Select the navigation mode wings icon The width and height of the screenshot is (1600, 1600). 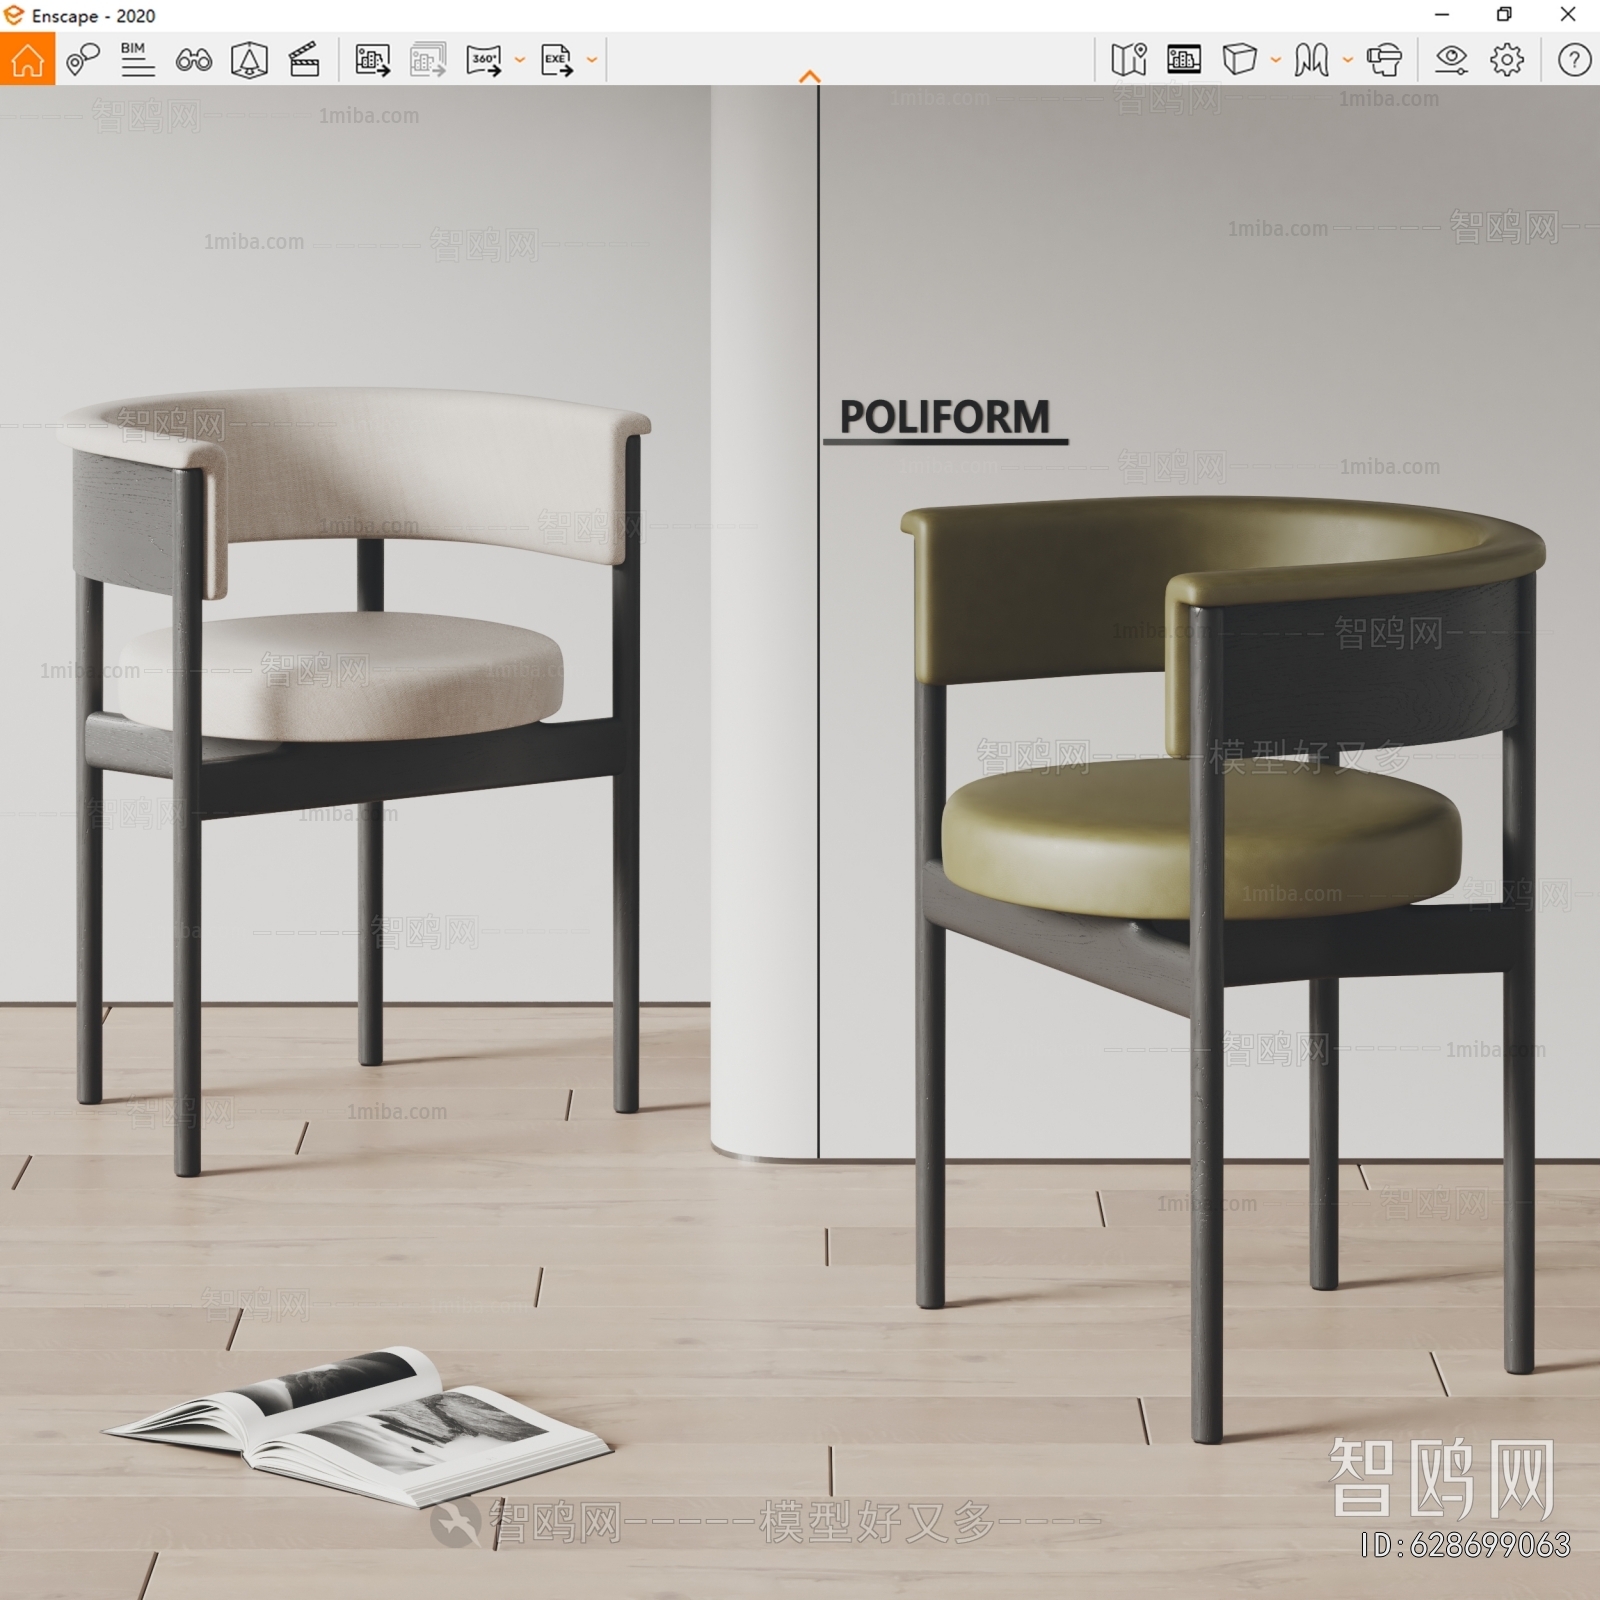[x=1311, y=60]
